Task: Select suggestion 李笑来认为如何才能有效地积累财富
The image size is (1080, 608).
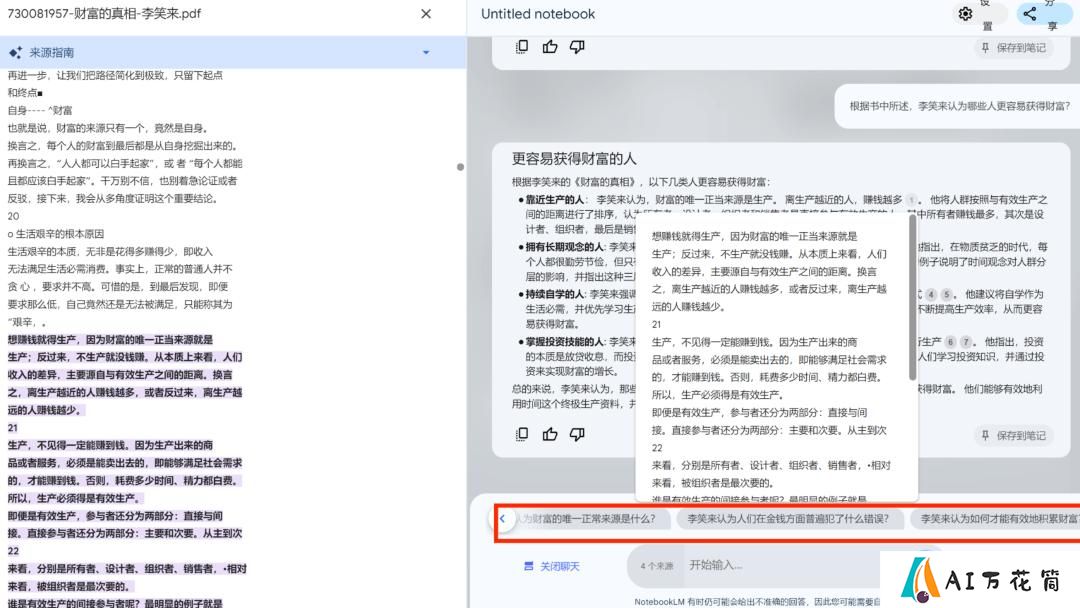Action: [x=995, y=518]
